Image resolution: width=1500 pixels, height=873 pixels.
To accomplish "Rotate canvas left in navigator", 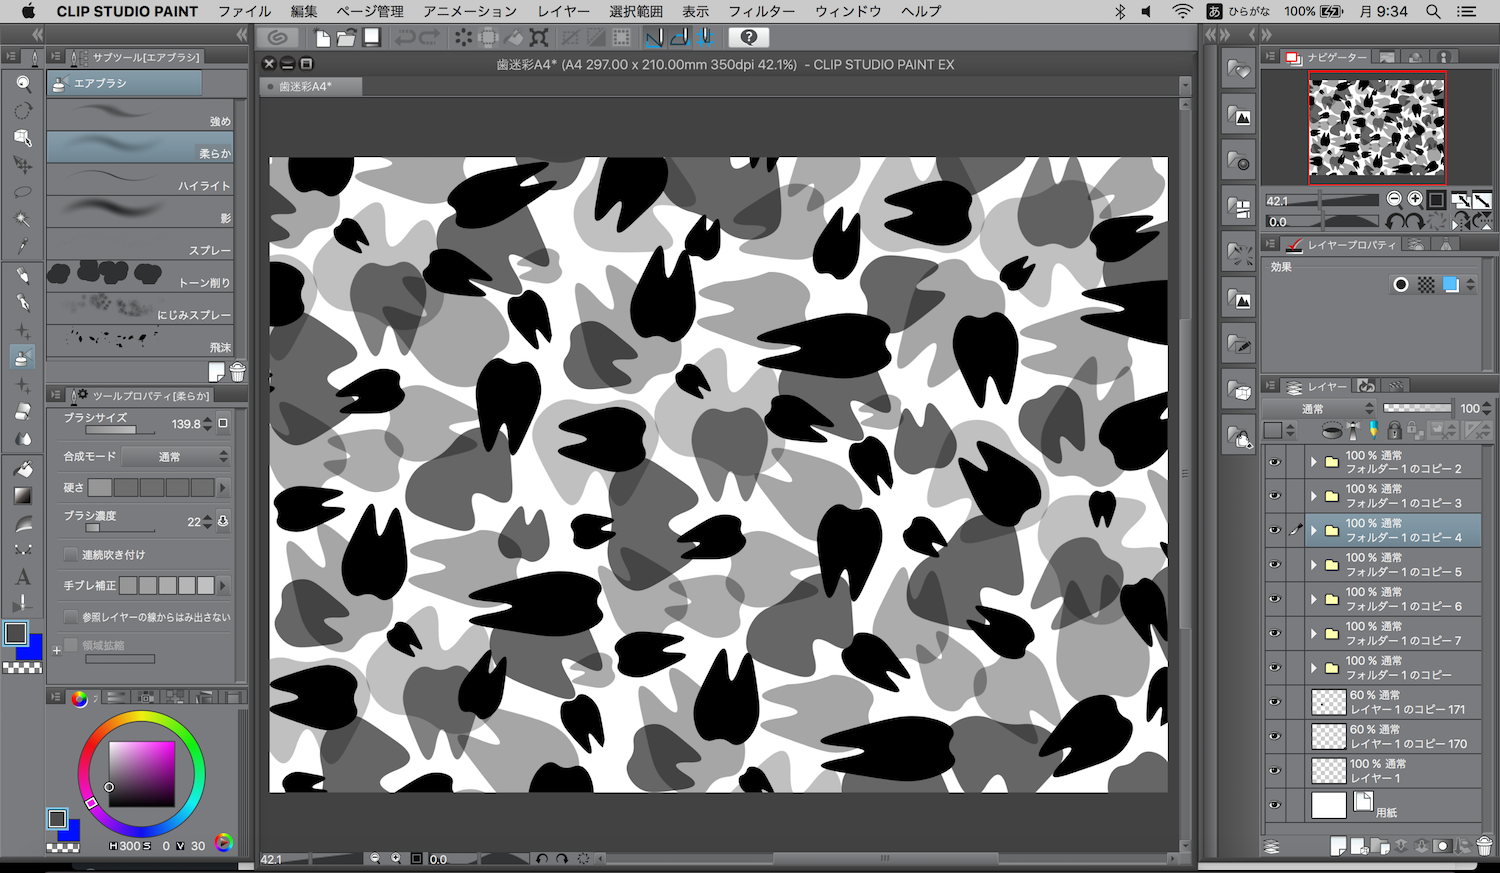I will point(1394,221).
